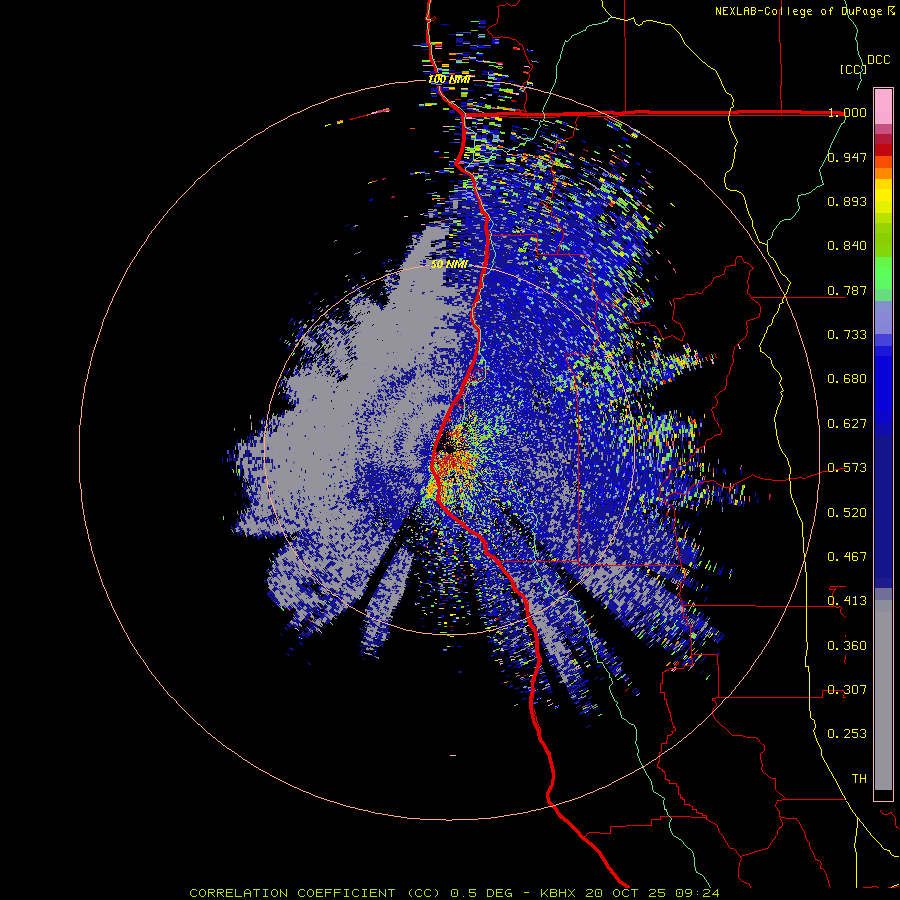Click the 0.840 scale value
Viewport: 900px width, 900px height.
click(x=847, y=246)
